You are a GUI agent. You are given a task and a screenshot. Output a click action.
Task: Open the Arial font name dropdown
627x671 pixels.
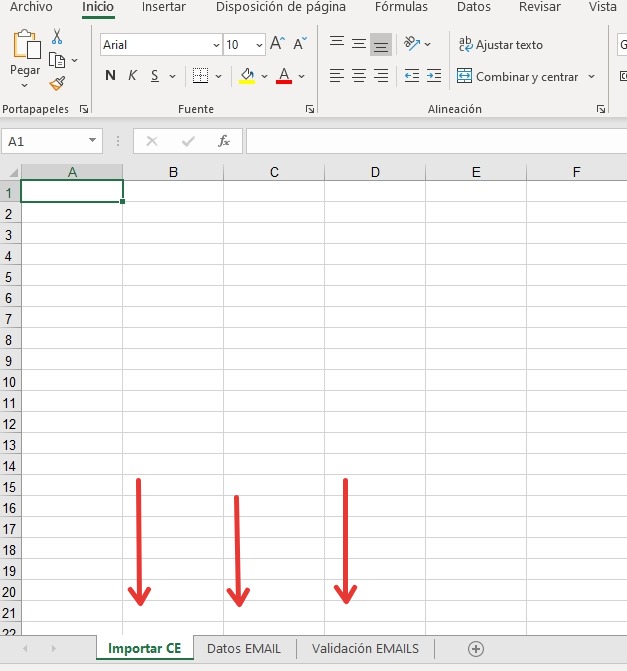[x=216, y=45]
